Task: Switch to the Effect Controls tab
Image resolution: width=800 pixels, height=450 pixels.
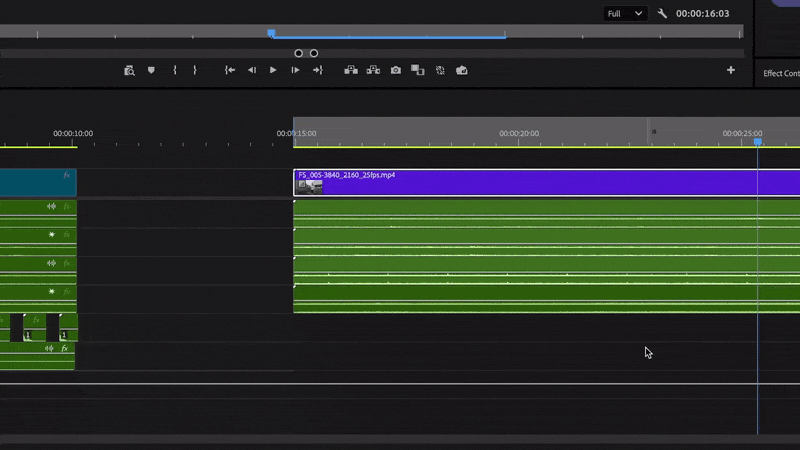Action: [781, 73]
